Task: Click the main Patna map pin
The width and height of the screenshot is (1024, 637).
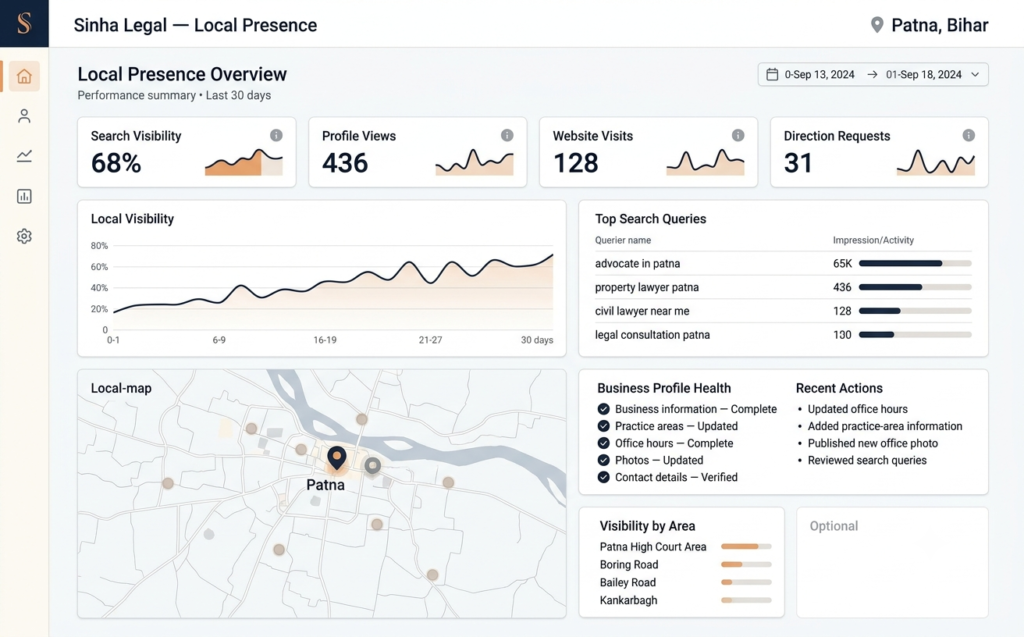Action: [x=337, y=459]
